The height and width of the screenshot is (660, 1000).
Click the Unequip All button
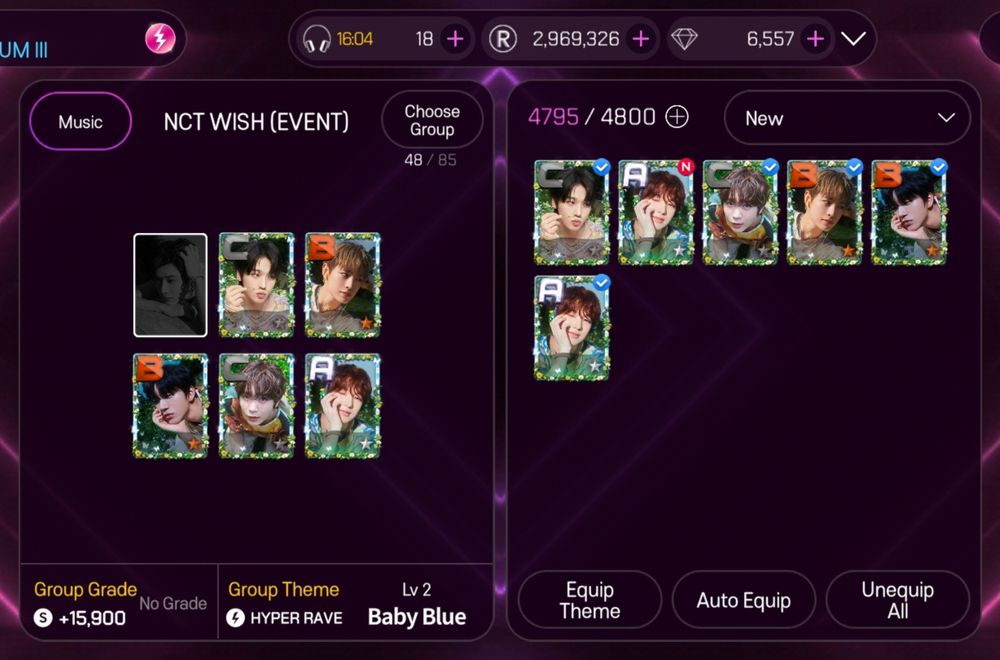point(898,600)
